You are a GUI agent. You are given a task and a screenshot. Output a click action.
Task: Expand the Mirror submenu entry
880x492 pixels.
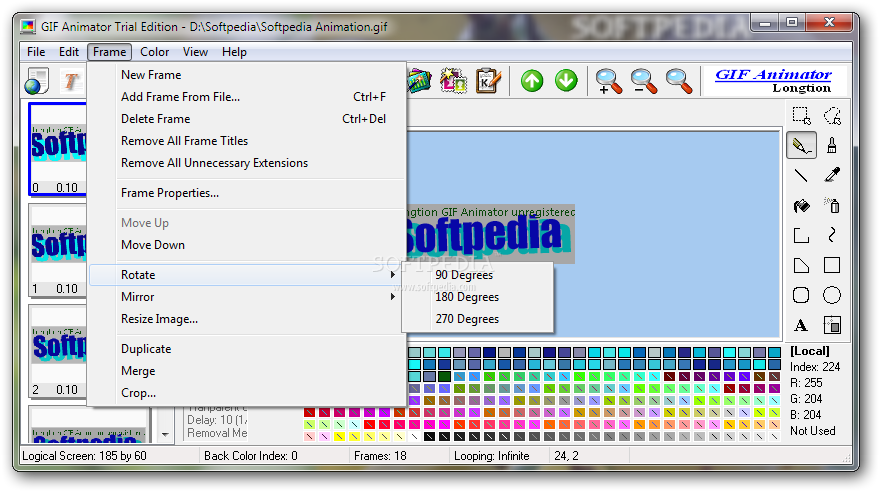[246, 297]
